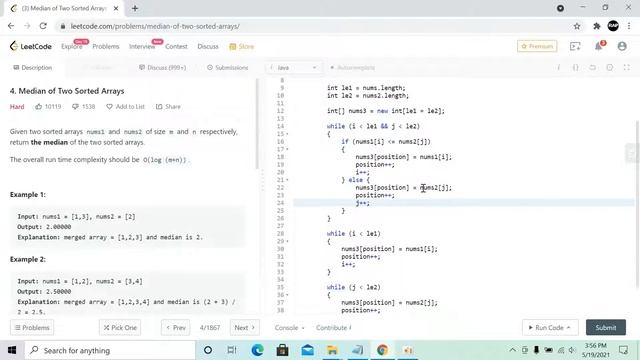Screen dimensions: 640x360
Task: Open the Java language dropdown
Action: [x=293, y=68]
